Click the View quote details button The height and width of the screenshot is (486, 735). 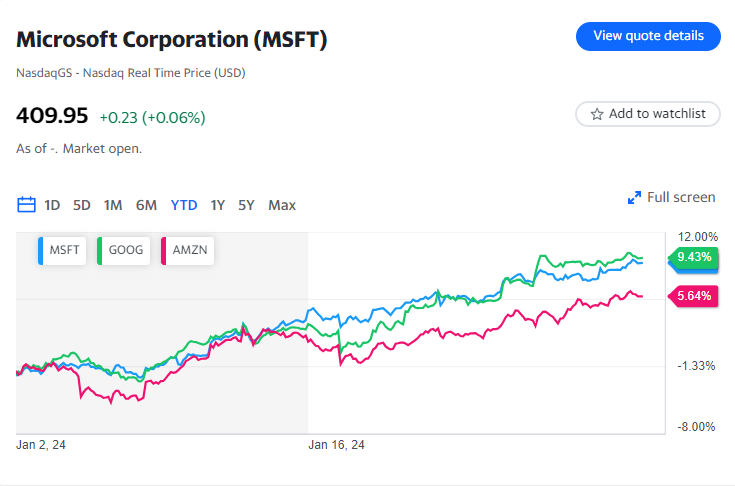coord(648,36)
